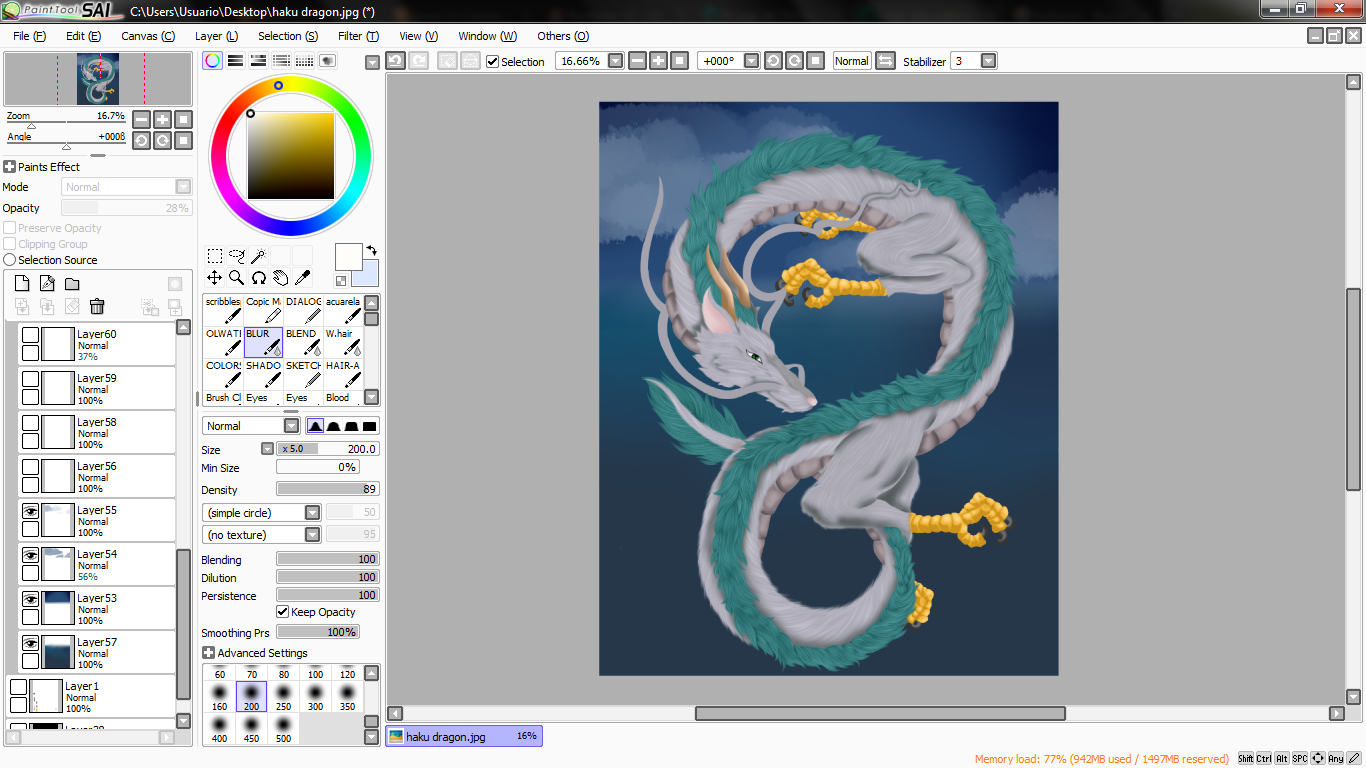
Task: Open the Filter menu
Action: [358, 36]
